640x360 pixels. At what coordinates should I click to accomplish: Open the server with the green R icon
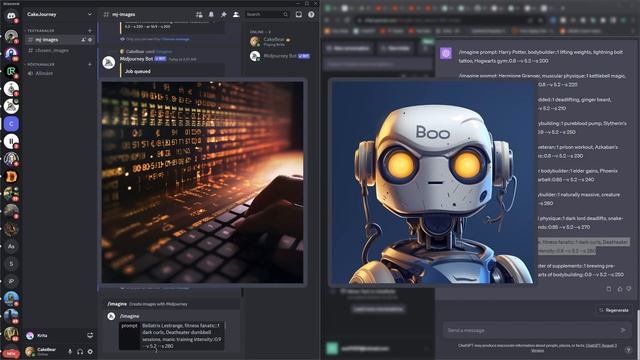point(11,71)
